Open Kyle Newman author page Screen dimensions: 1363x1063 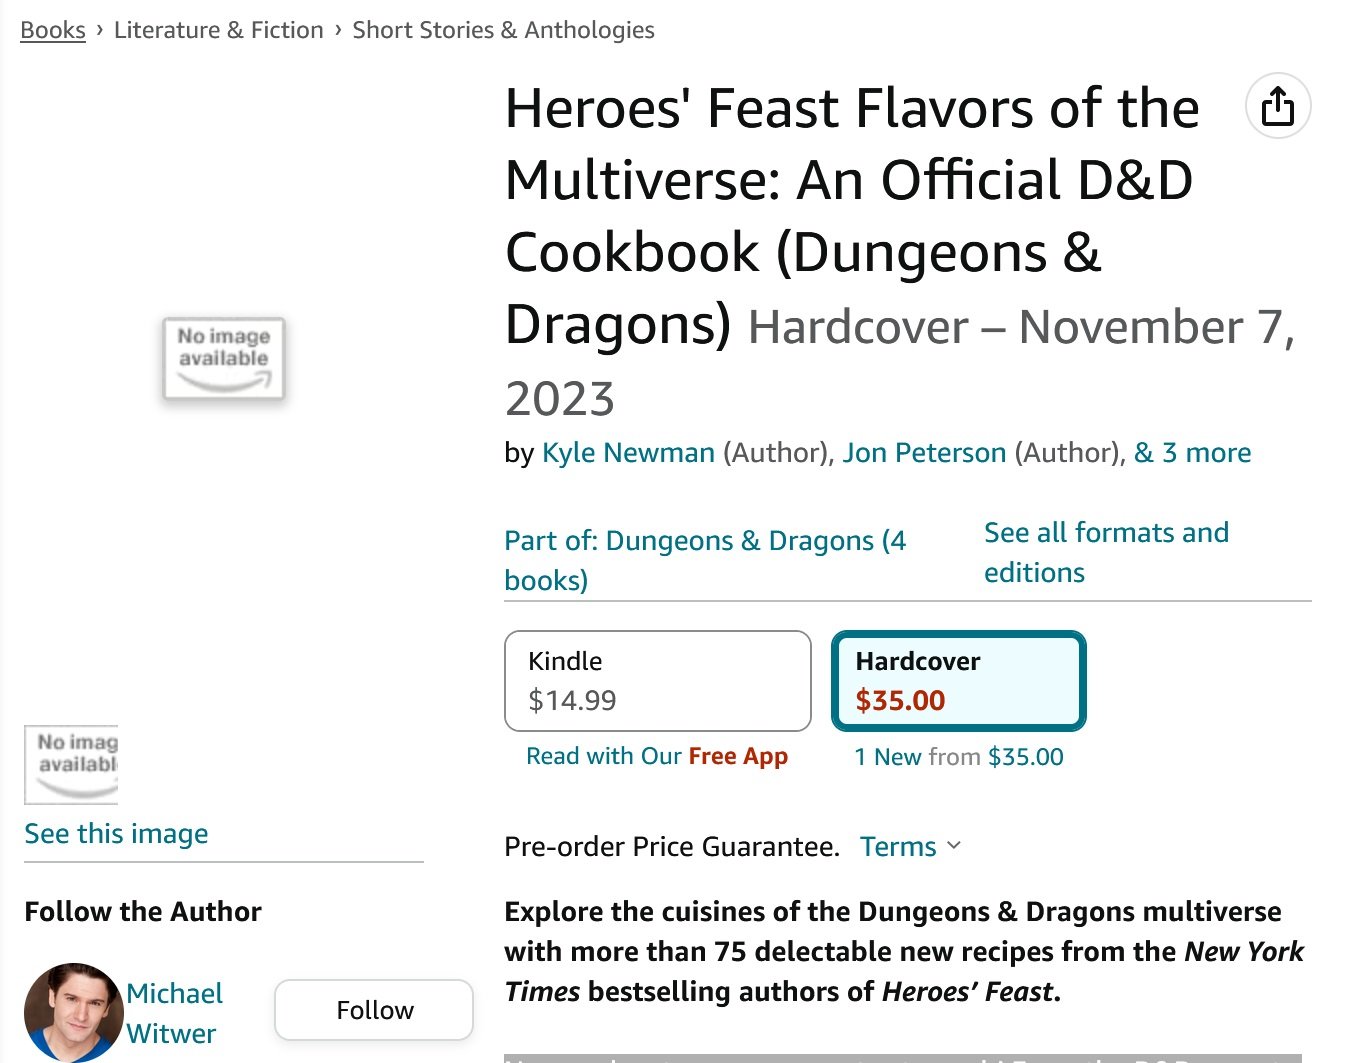click(628, 453)
